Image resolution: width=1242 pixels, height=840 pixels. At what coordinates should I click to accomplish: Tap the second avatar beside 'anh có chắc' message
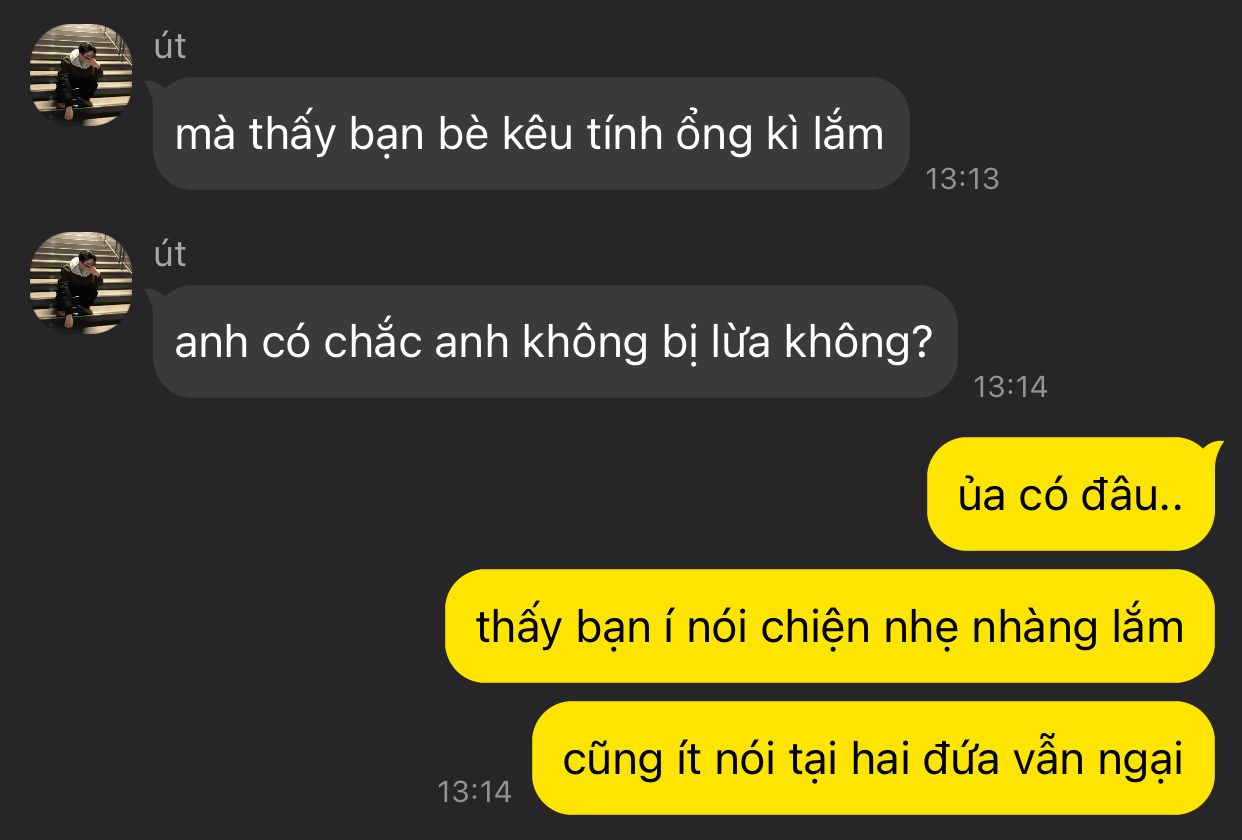point(81,283)
